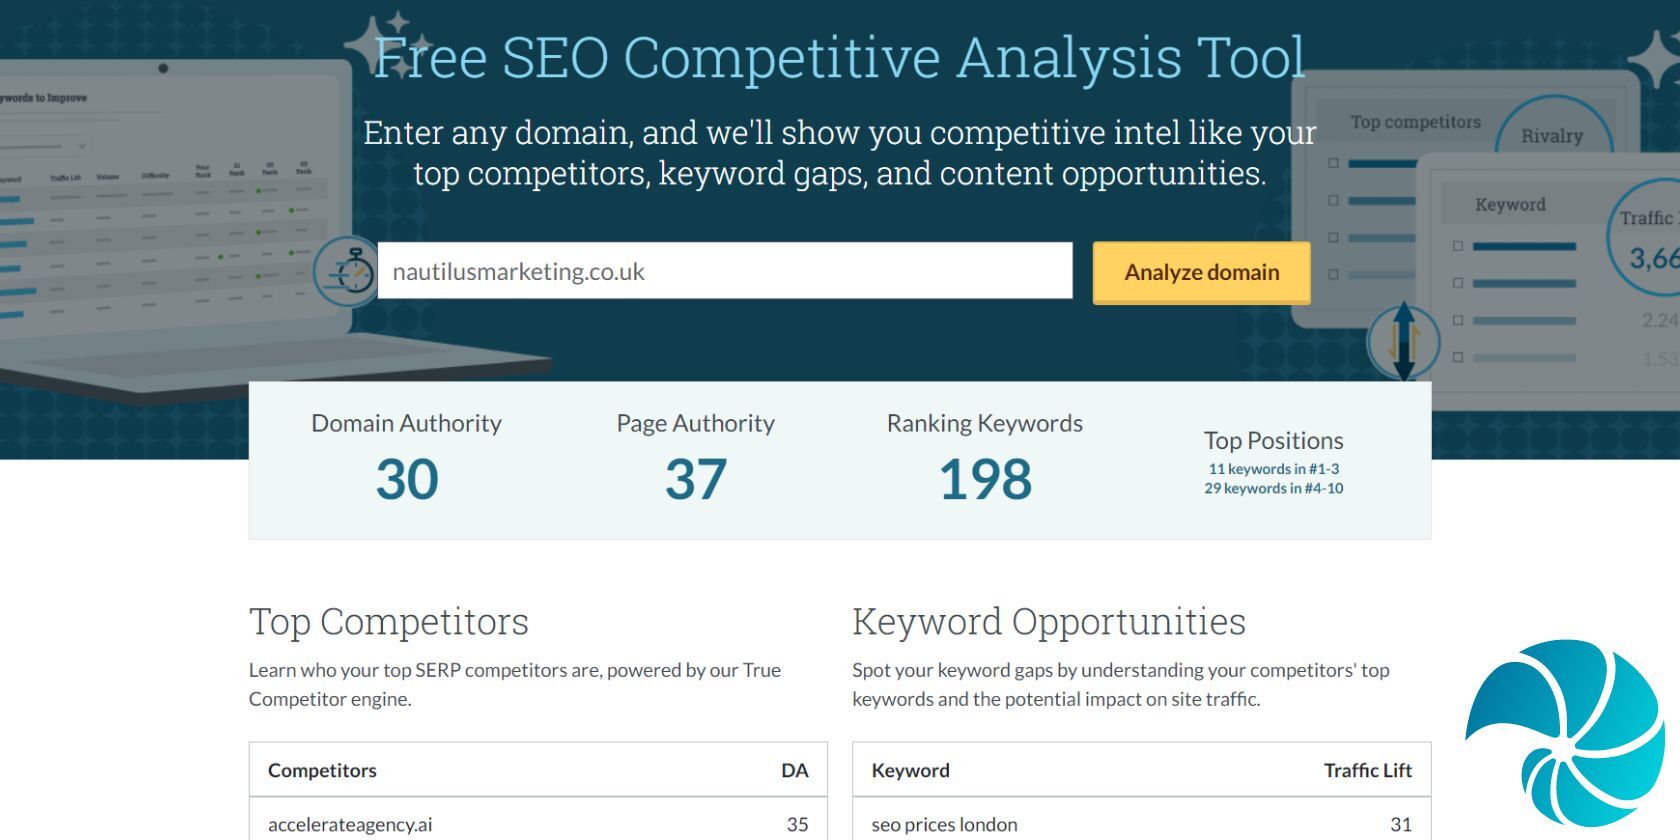Click the Traffic Lift column header
Image resolution: width=1680 pixels, height=840 pixels.
[1367, 770]
